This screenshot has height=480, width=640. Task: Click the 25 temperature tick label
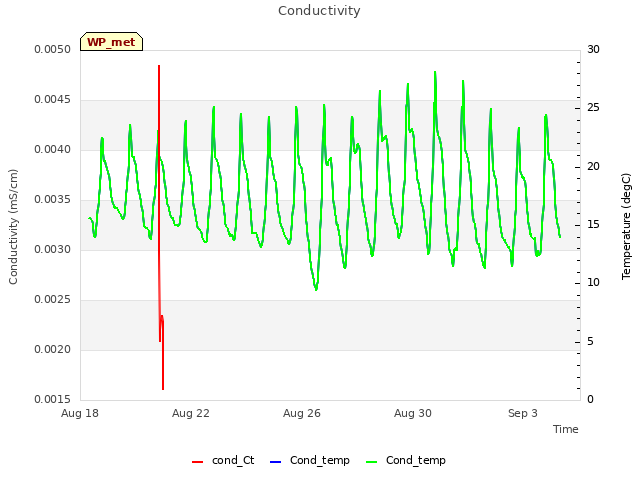(593, 108)
